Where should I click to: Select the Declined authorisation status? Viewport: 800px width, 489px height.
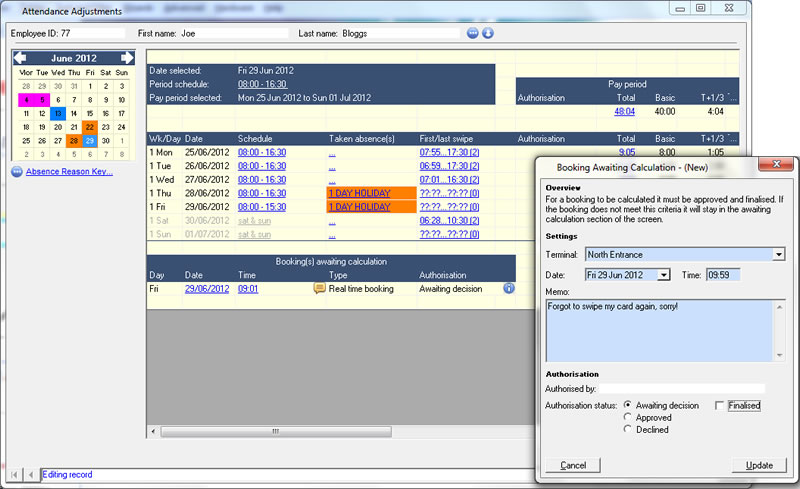tap(628, 430)
